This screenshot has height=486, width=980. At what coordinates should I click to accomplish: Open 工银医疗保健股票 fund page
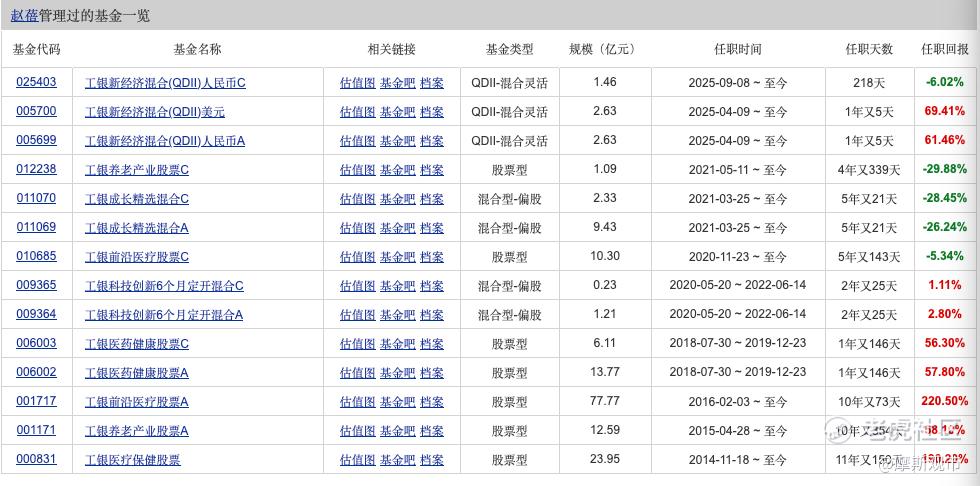coord(132,460)
